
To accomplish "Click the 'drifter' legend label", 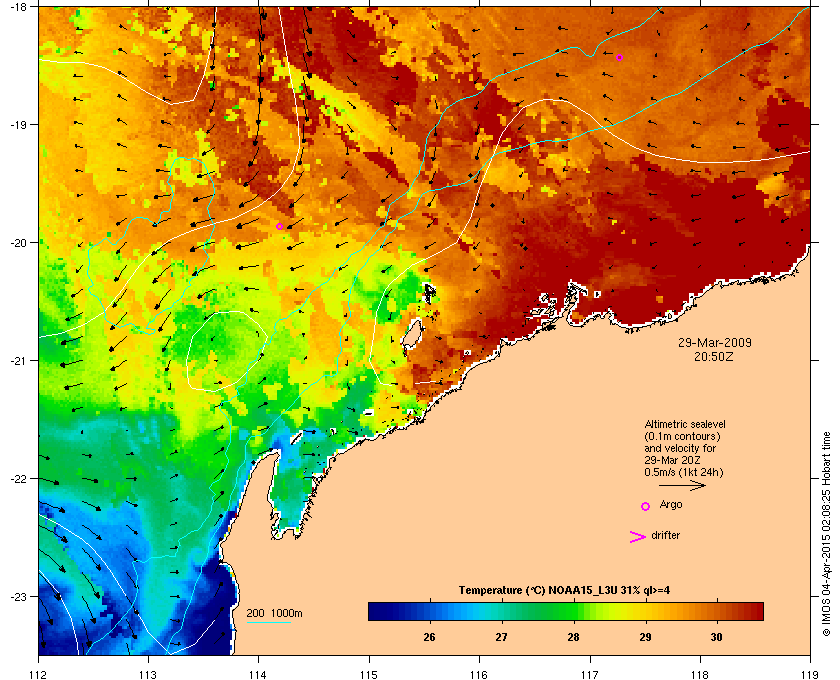I will click(665, 535).
